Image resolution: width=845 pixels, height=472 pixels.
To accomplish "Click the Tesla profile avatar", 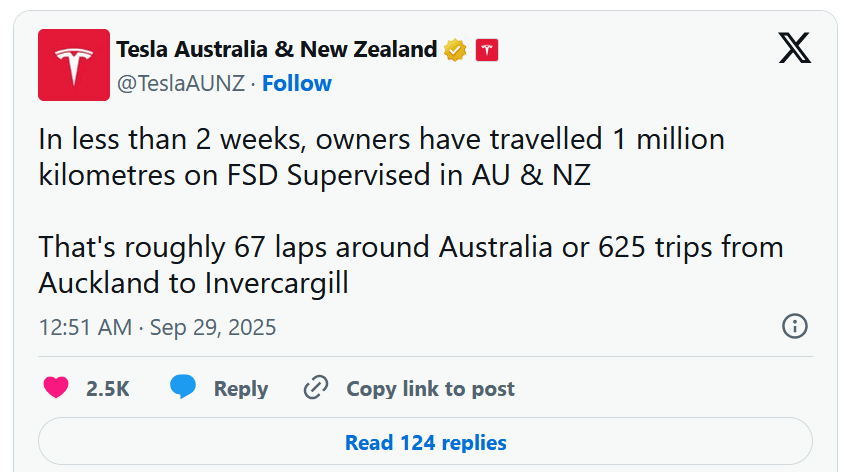I will click(x=73, y=65).
